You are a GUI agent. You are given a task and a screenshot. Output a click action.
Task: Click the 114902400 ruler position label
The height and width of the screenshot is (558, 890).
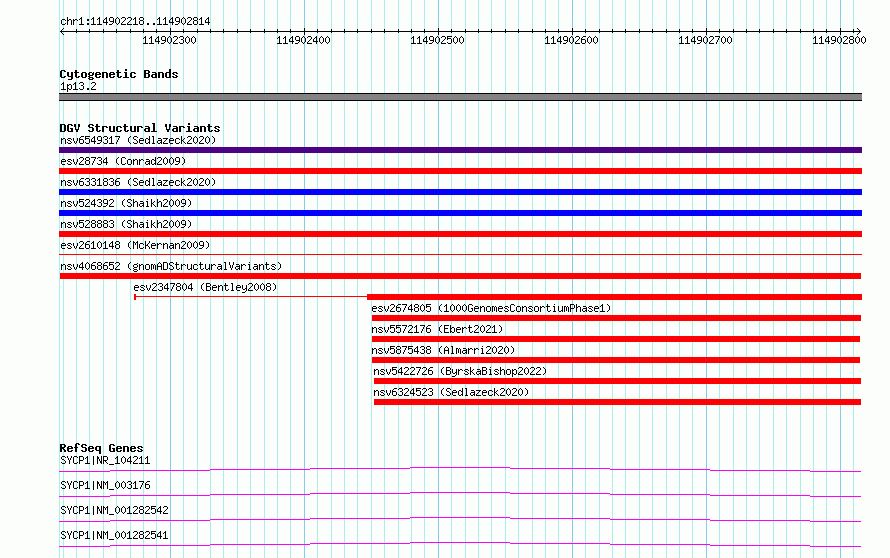(x=303, y=40)
